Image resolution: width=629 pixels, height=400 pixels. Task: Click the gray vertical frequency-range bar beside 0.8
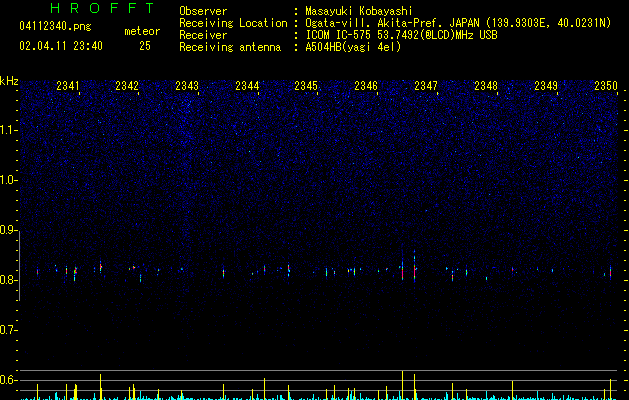(20, 265)
